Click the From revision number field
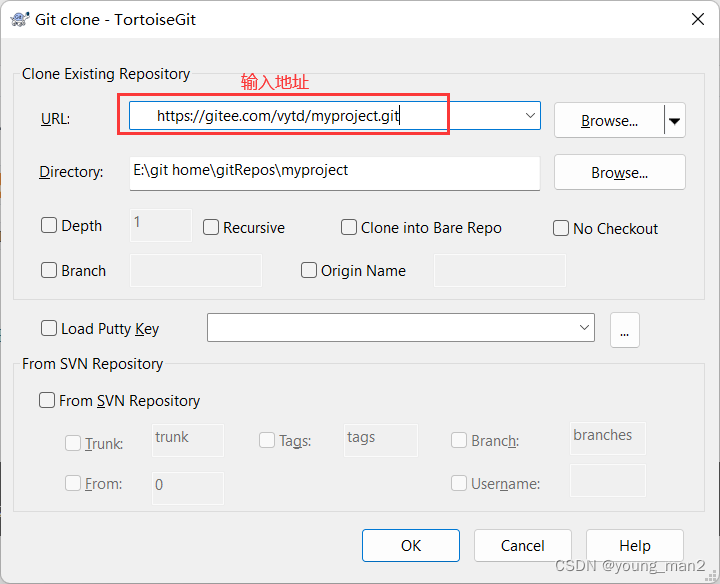The image size is (720, 584). [188, 488]
